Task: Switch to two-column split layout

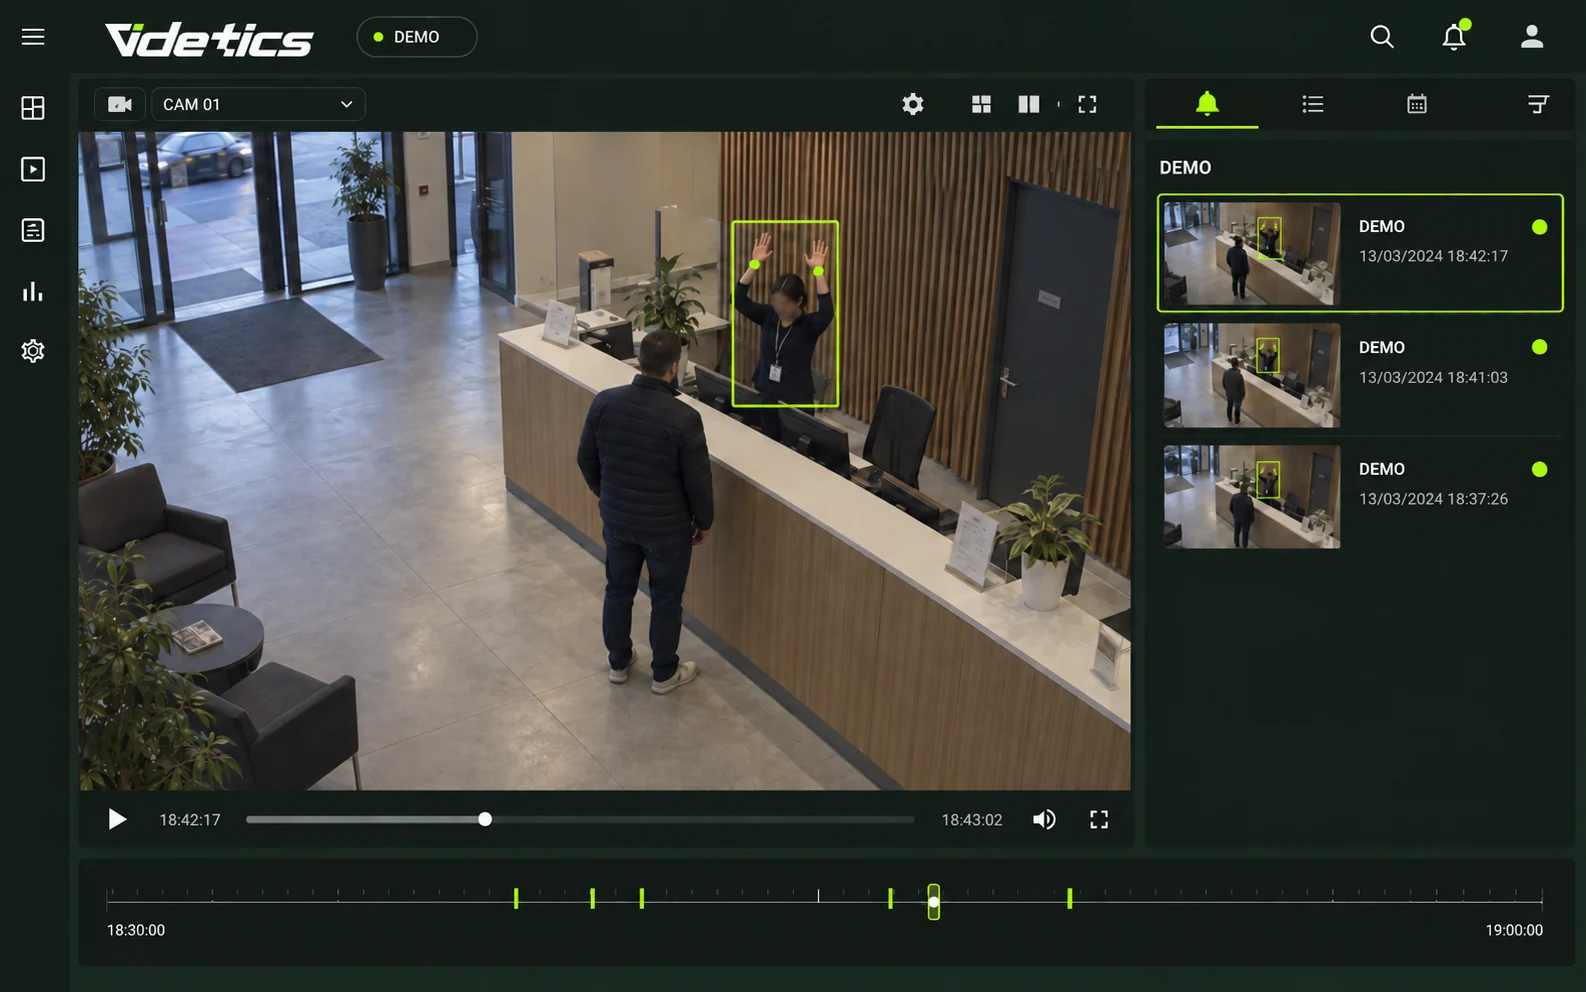Action: (x=1029, y=104)
